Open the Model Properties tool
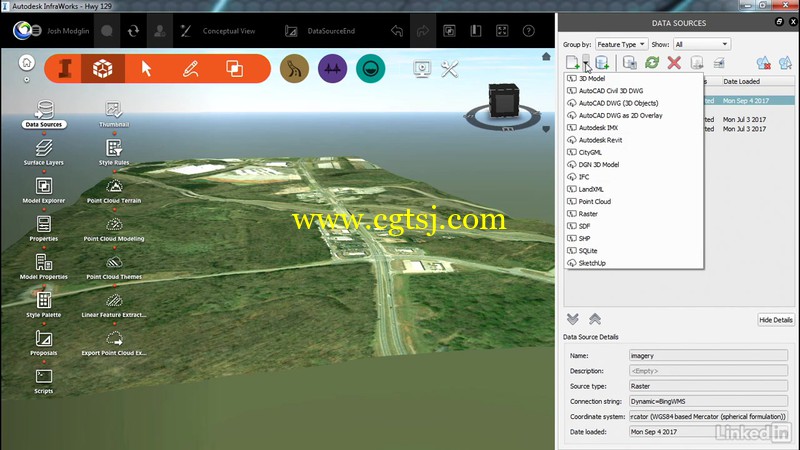This screenshot has width=800, height=450. pos(44,266)
